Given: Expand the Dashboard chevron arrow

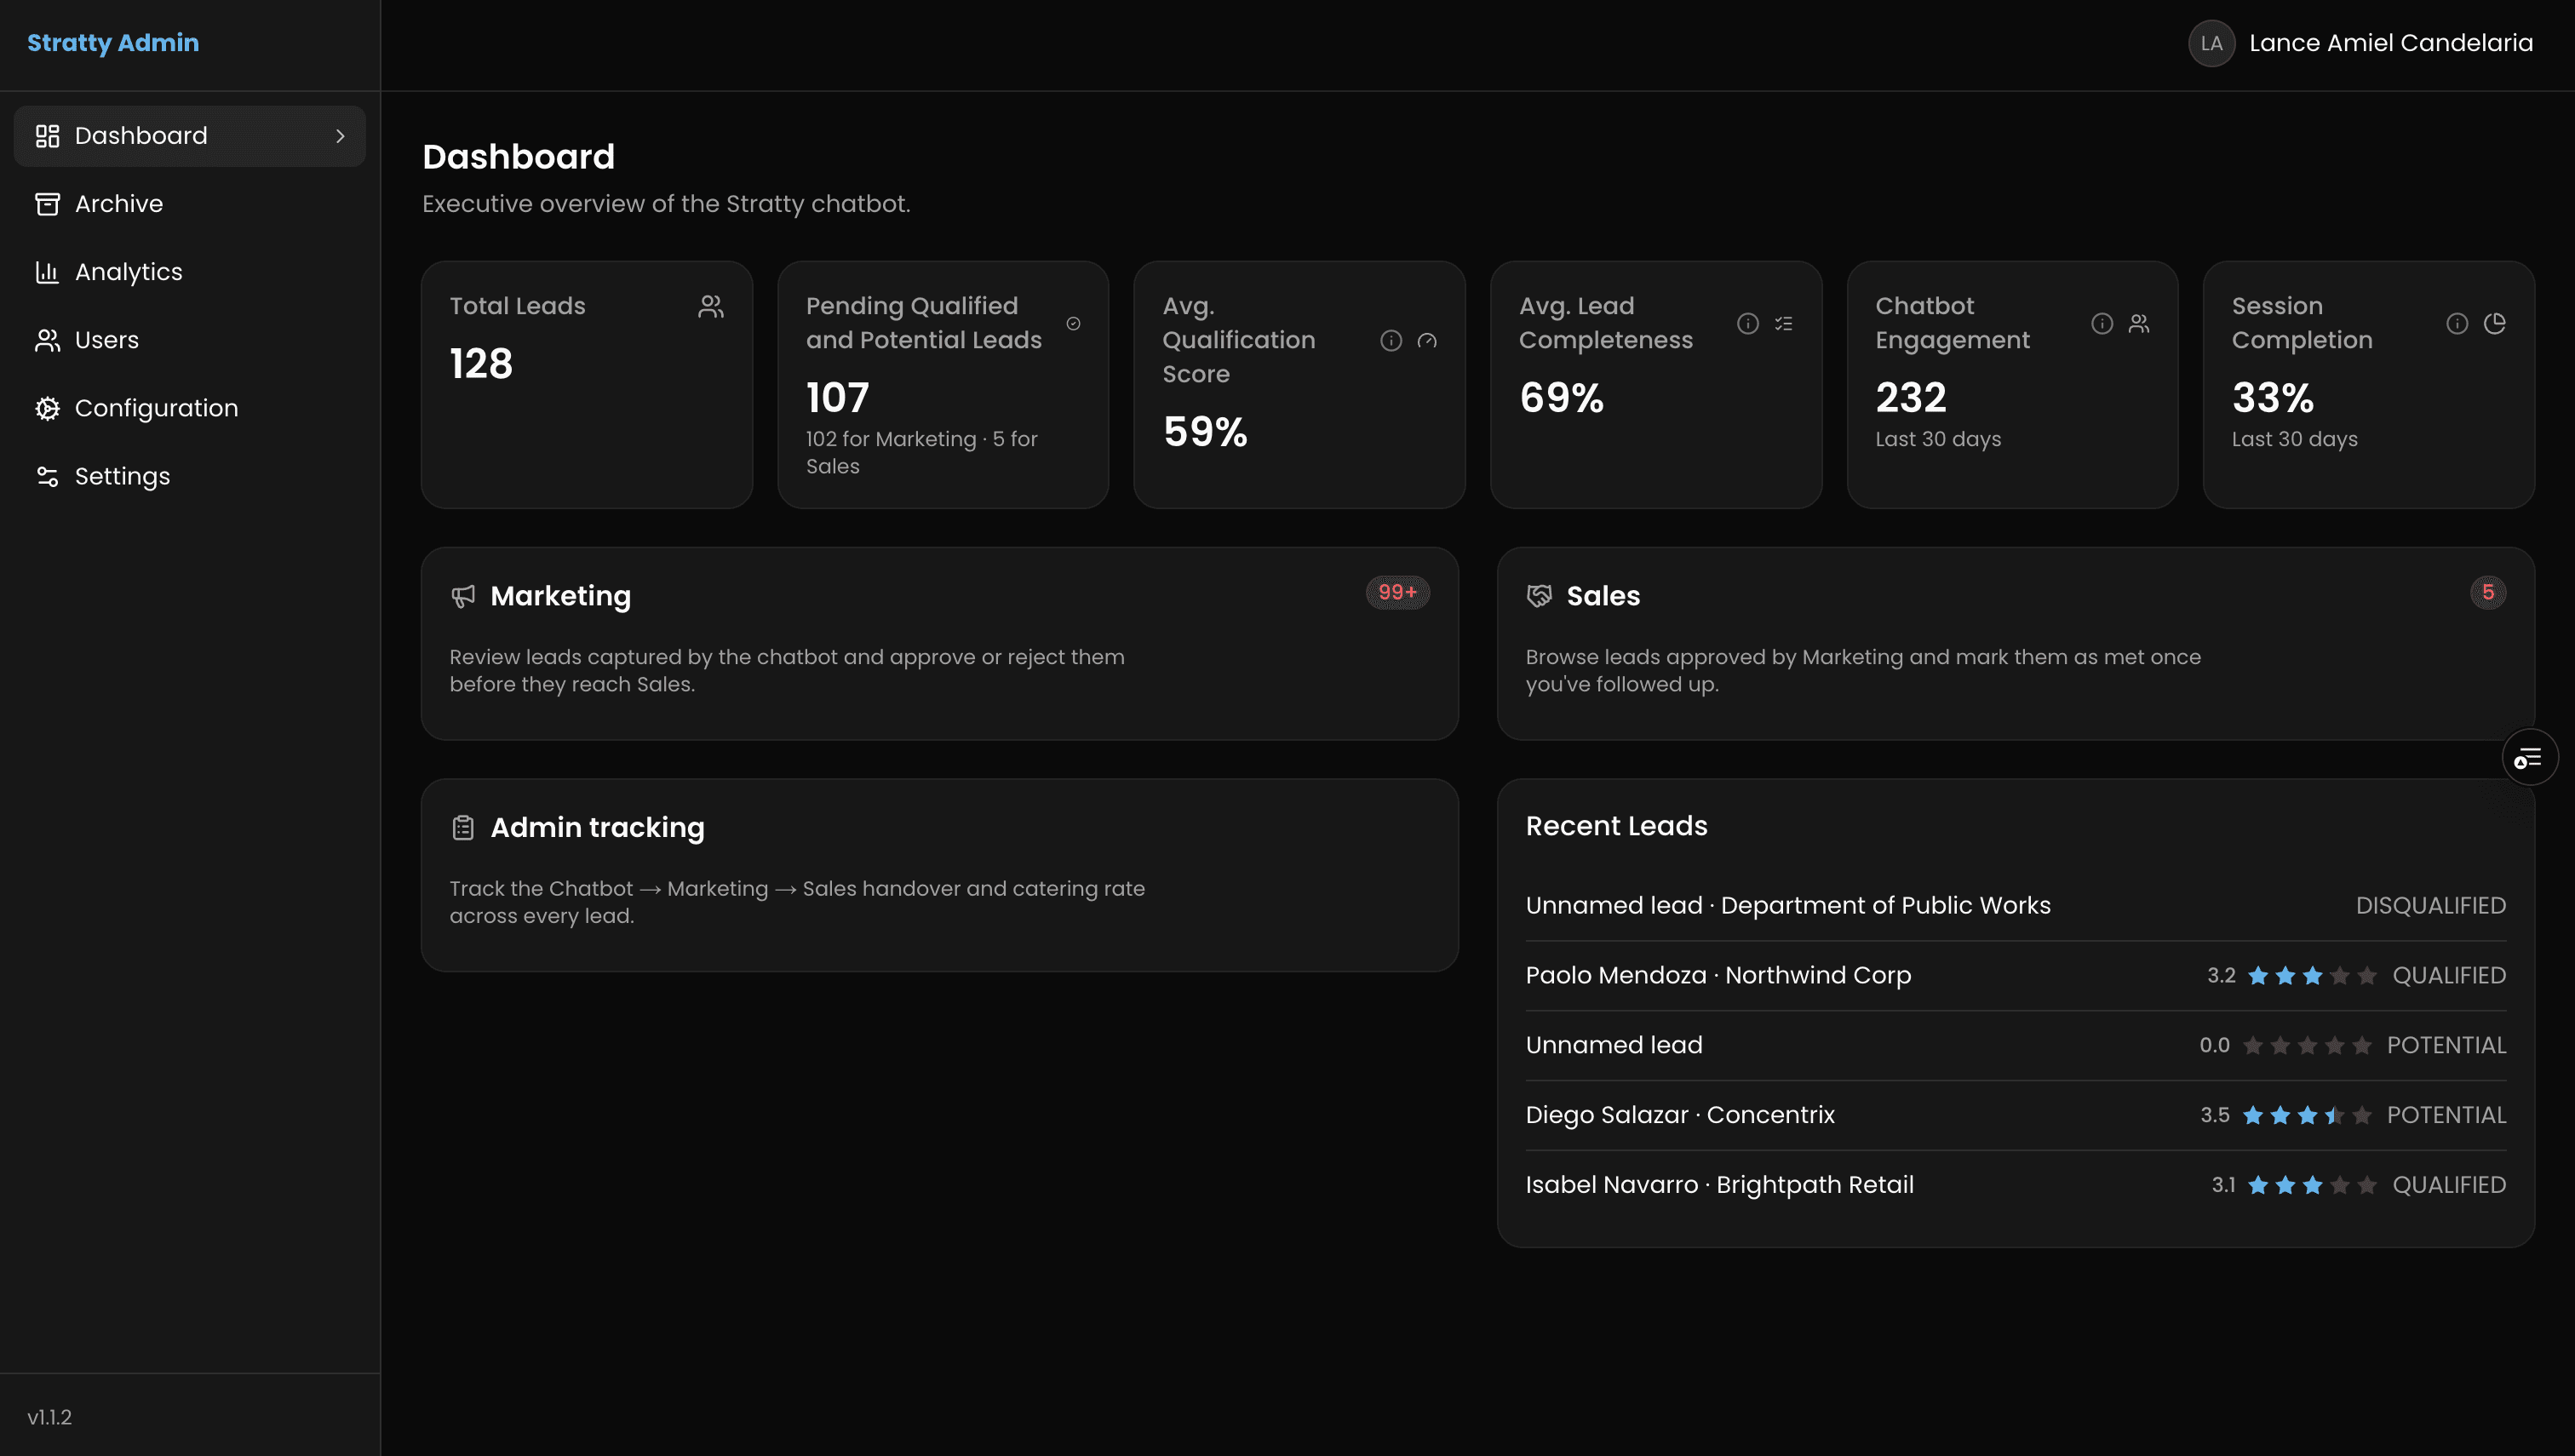Looking at the screenshot, I should pos(340,136).
